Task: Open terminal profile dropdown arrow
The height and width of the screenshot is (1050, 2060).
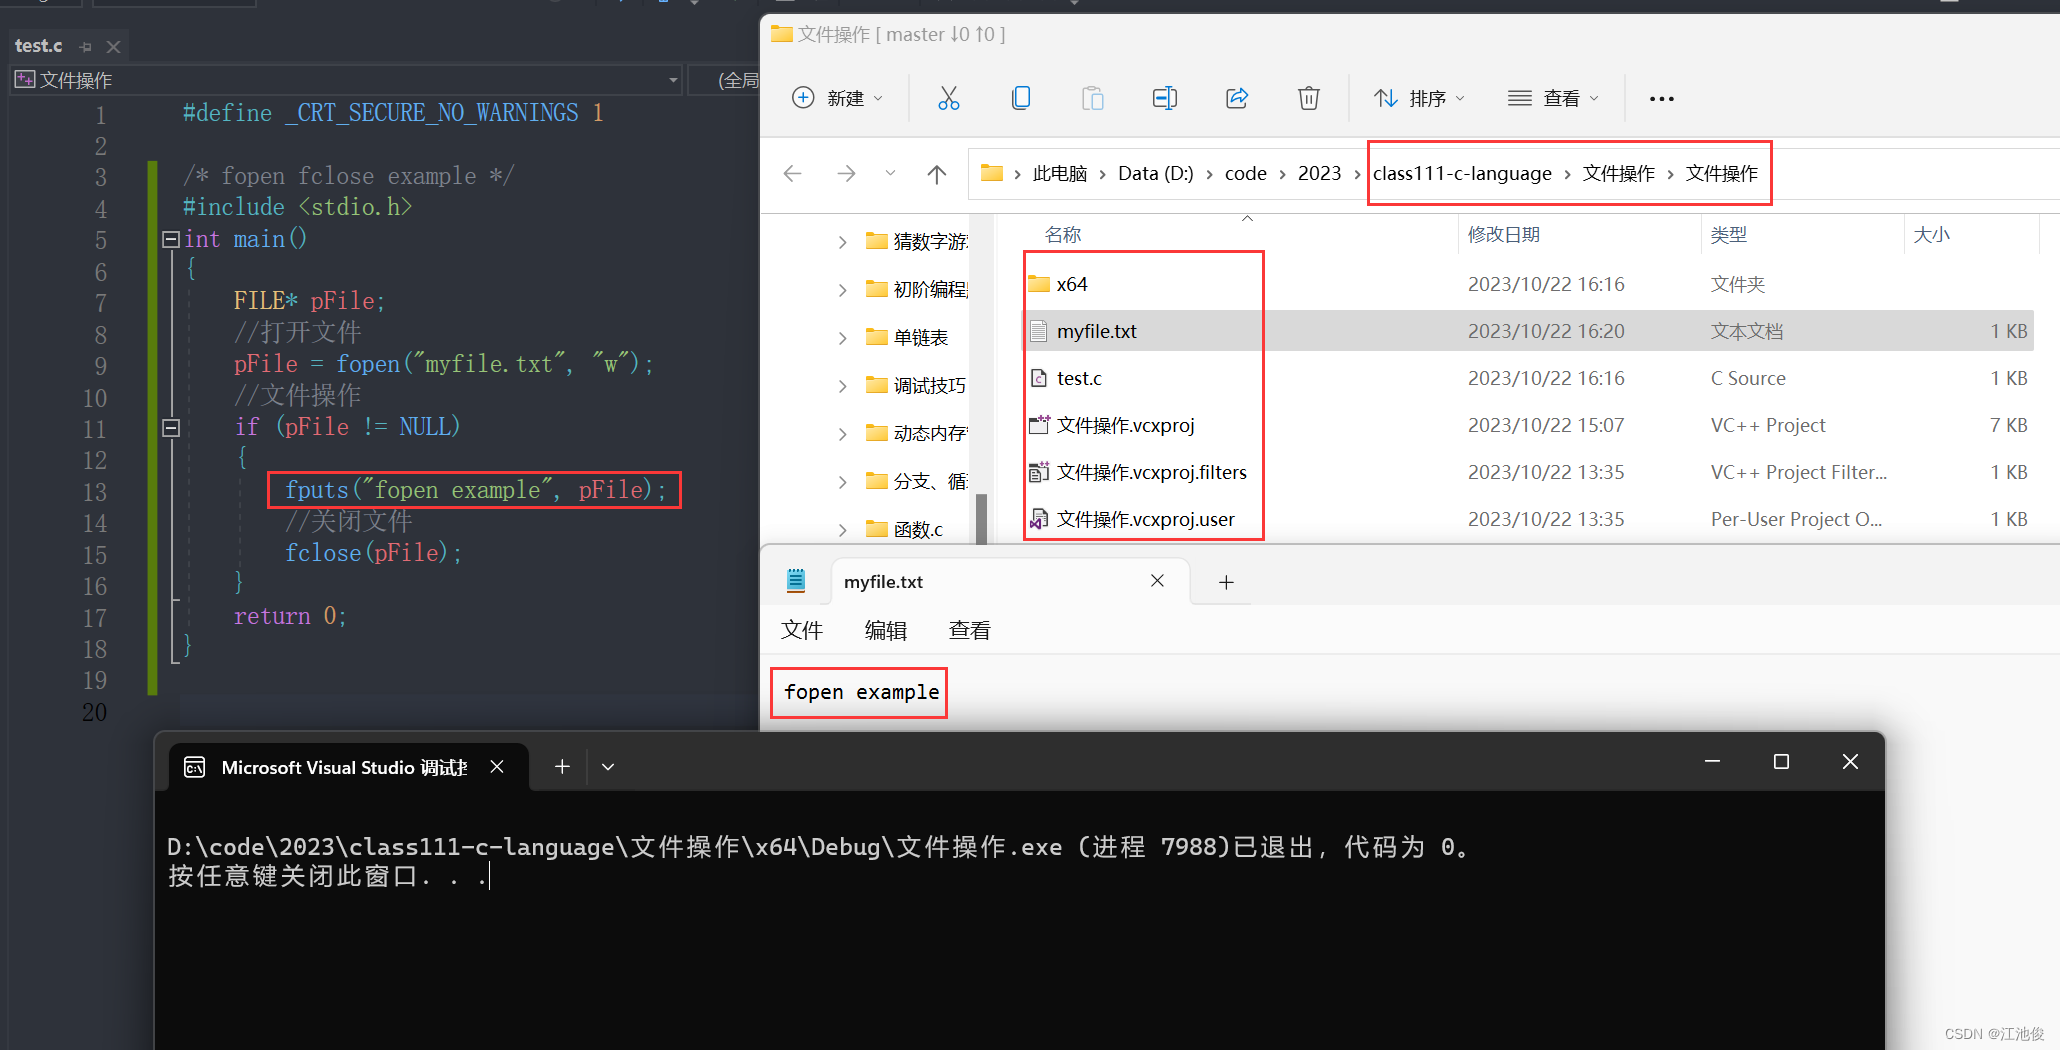Action: click(x=608, y=767)
